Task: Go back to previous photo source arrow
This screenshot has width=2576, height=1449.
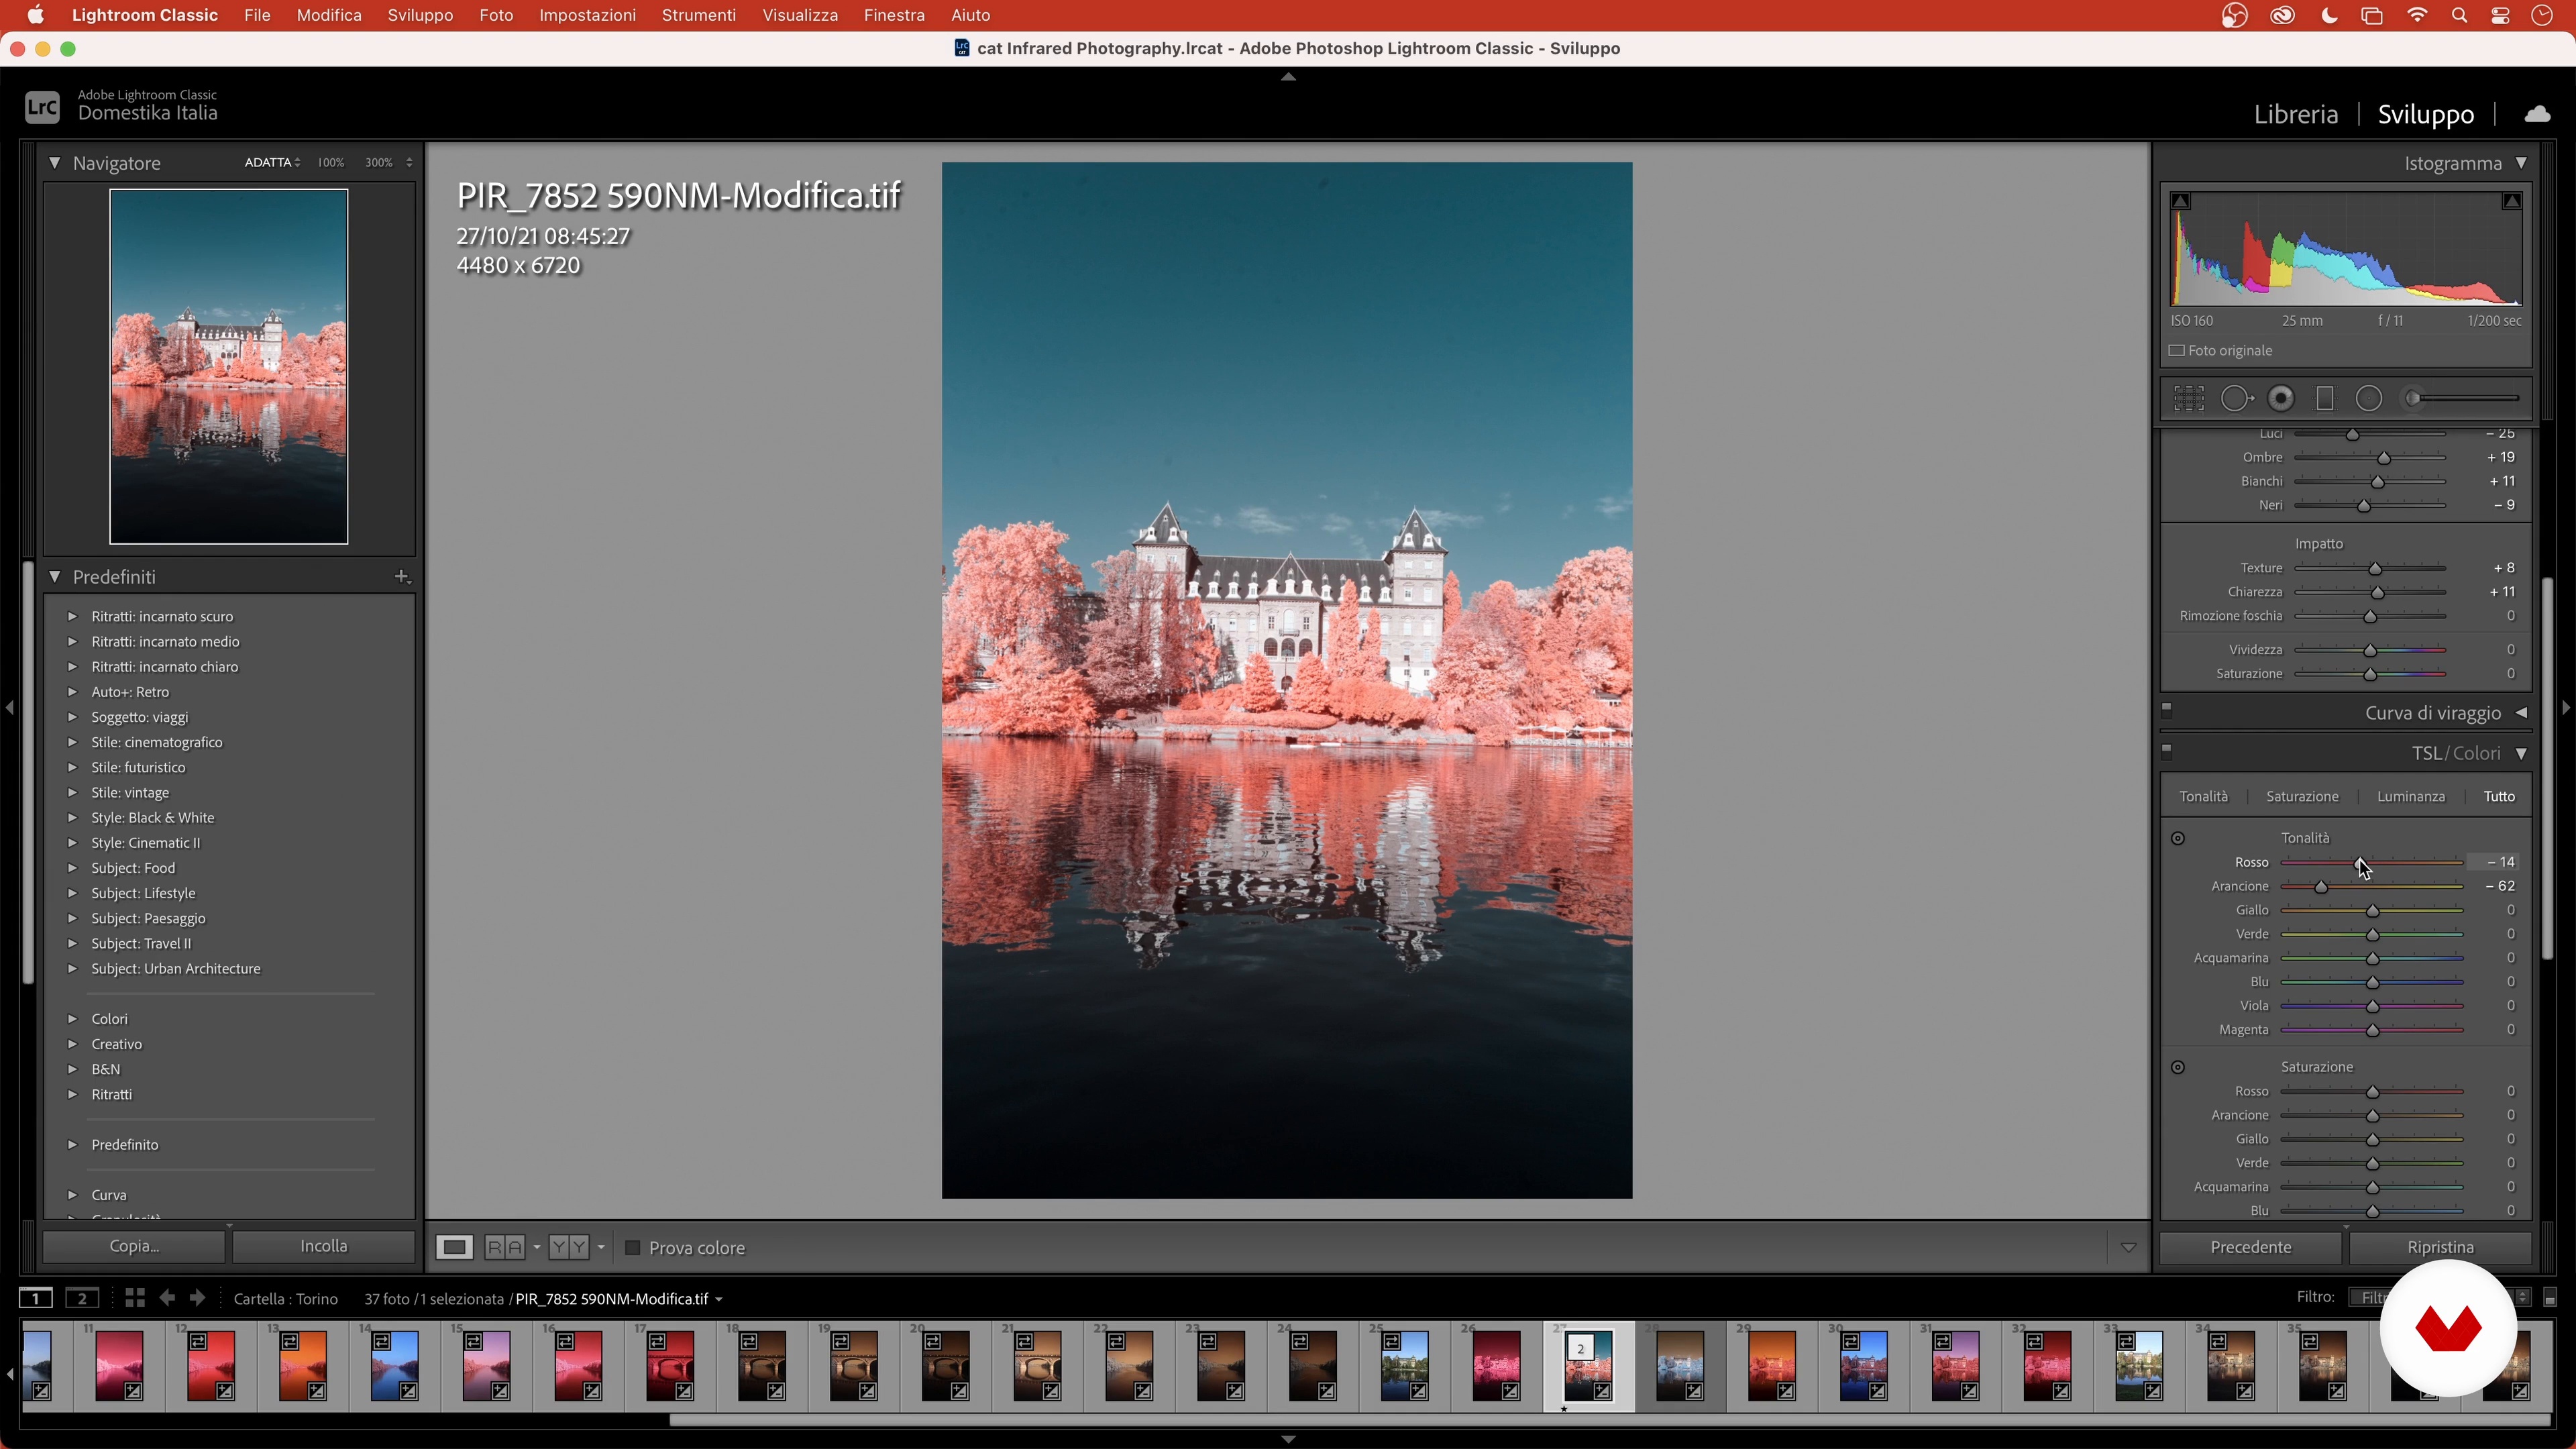Action: coord(167,1298)
